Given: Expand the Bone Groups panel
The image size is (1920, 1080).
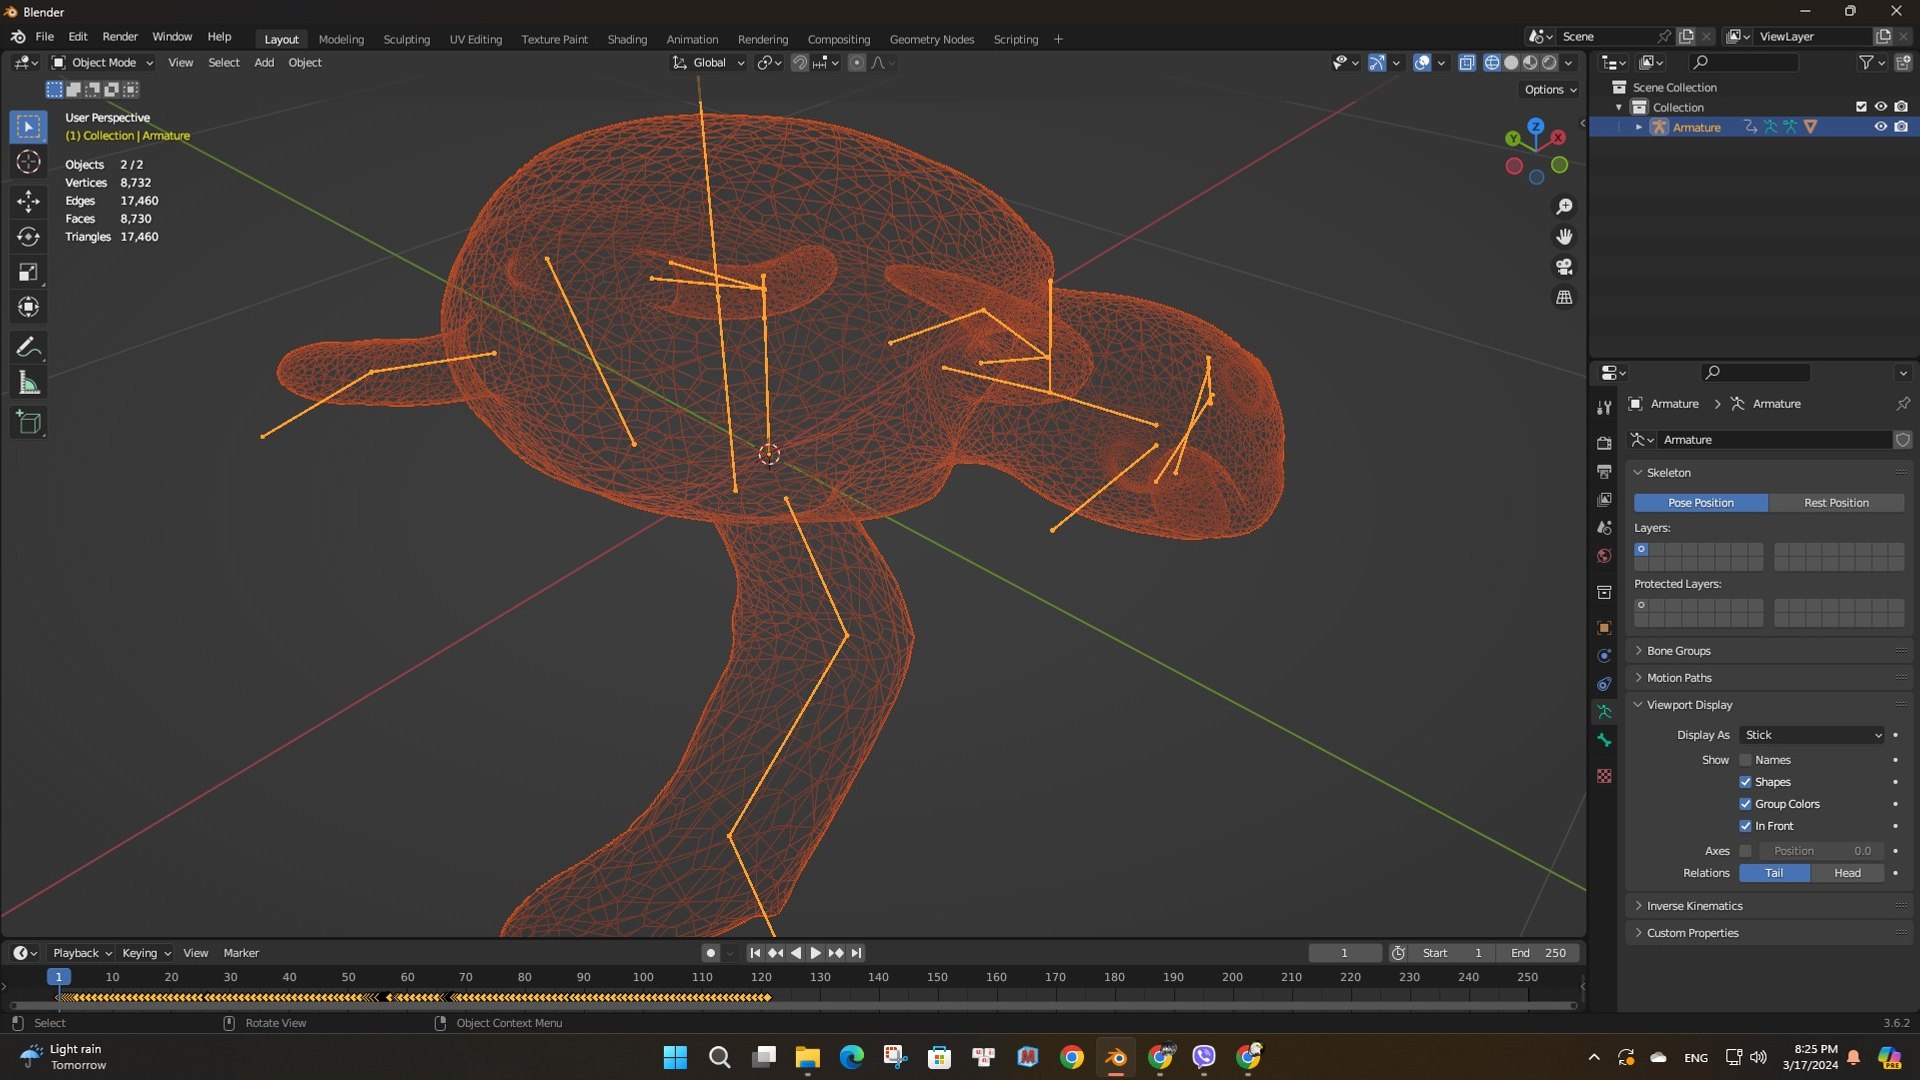Looking at the screenshot, I should coord(1678,651).
